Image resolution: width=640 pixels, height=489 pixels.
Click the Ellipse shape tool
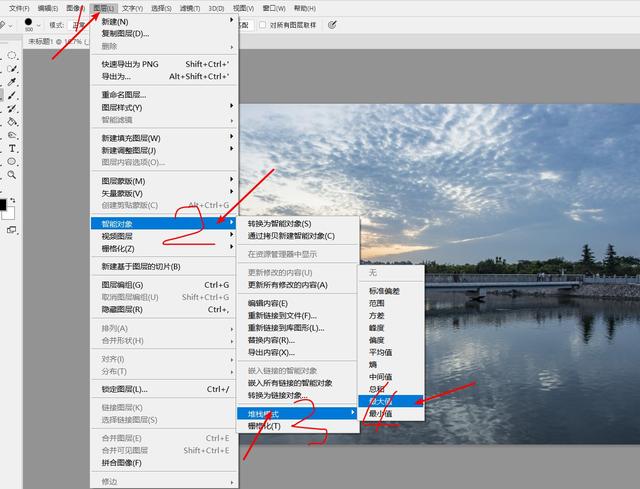[13, 161]
